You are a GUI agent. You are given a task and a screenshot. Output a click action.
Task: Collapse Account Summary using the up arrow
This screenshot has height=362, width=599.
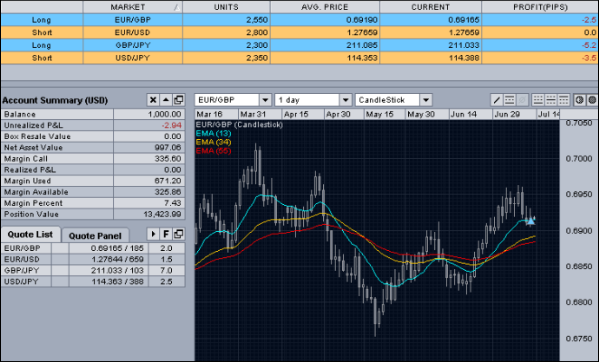coord(166,100)
